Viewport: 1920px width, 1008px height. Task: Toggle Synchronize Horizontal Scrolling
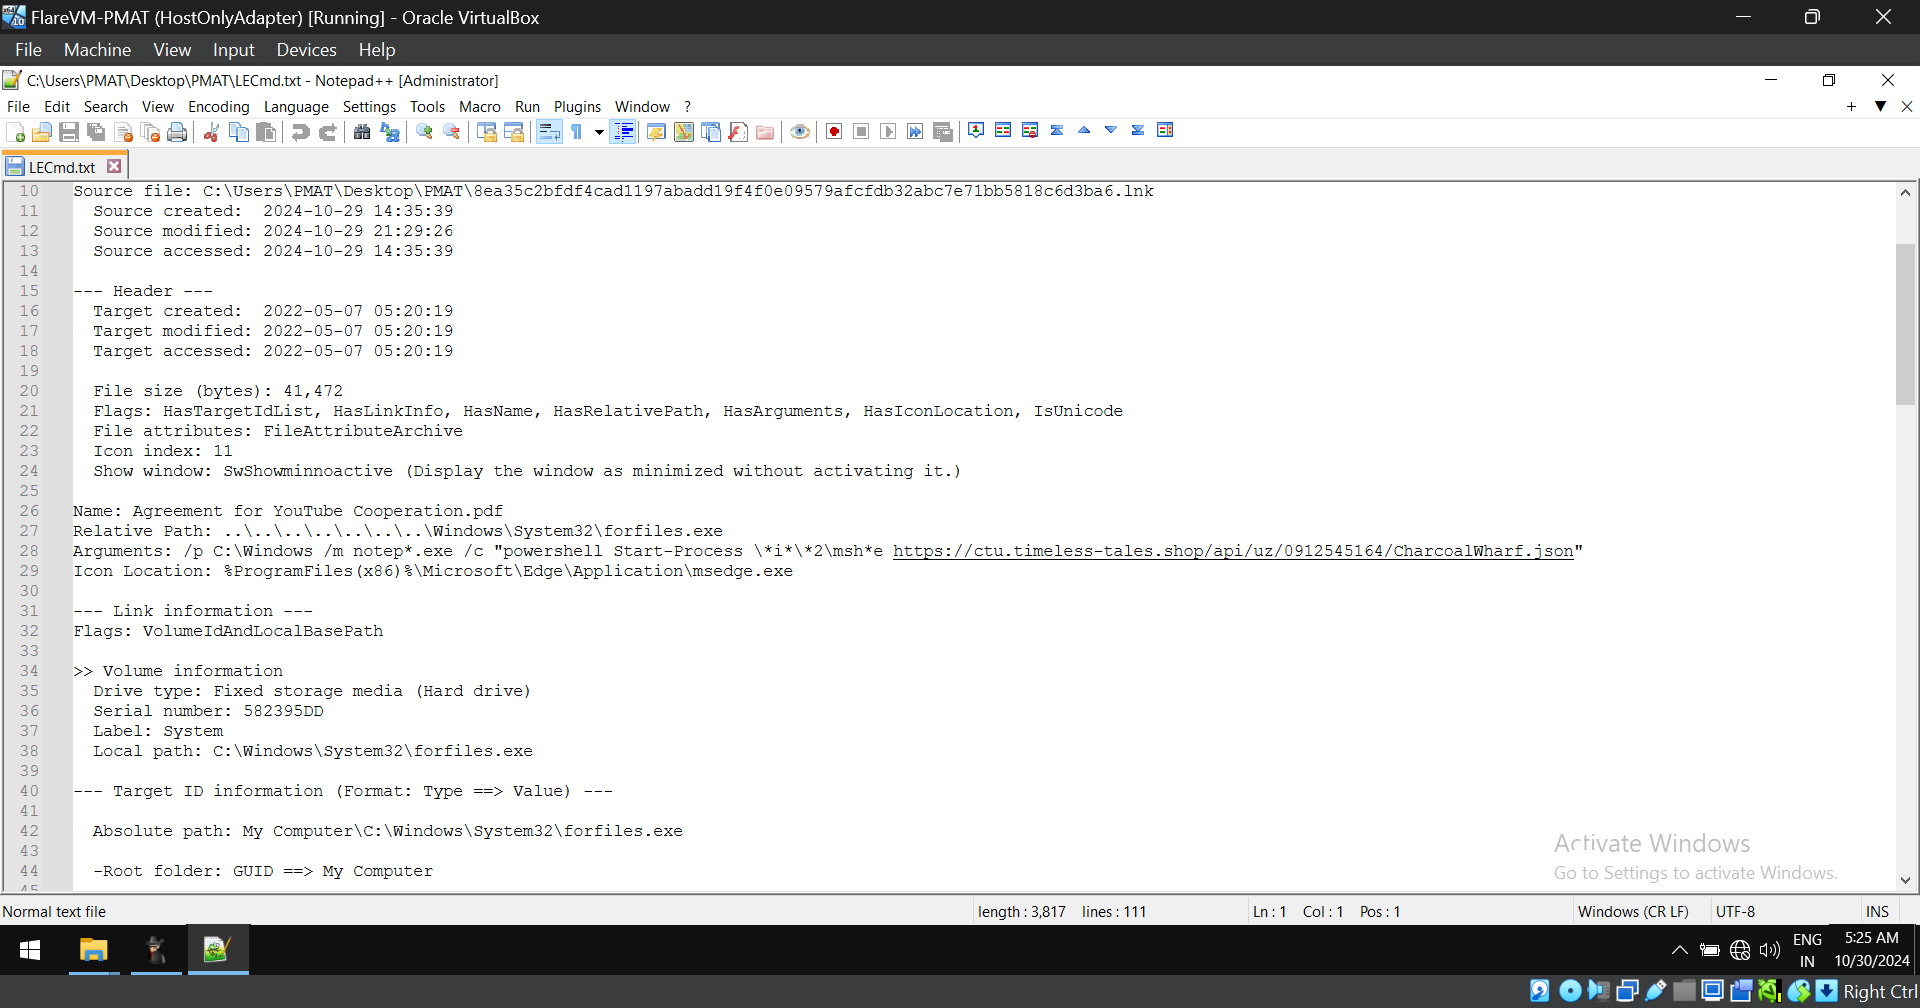(x=514, y=132)
